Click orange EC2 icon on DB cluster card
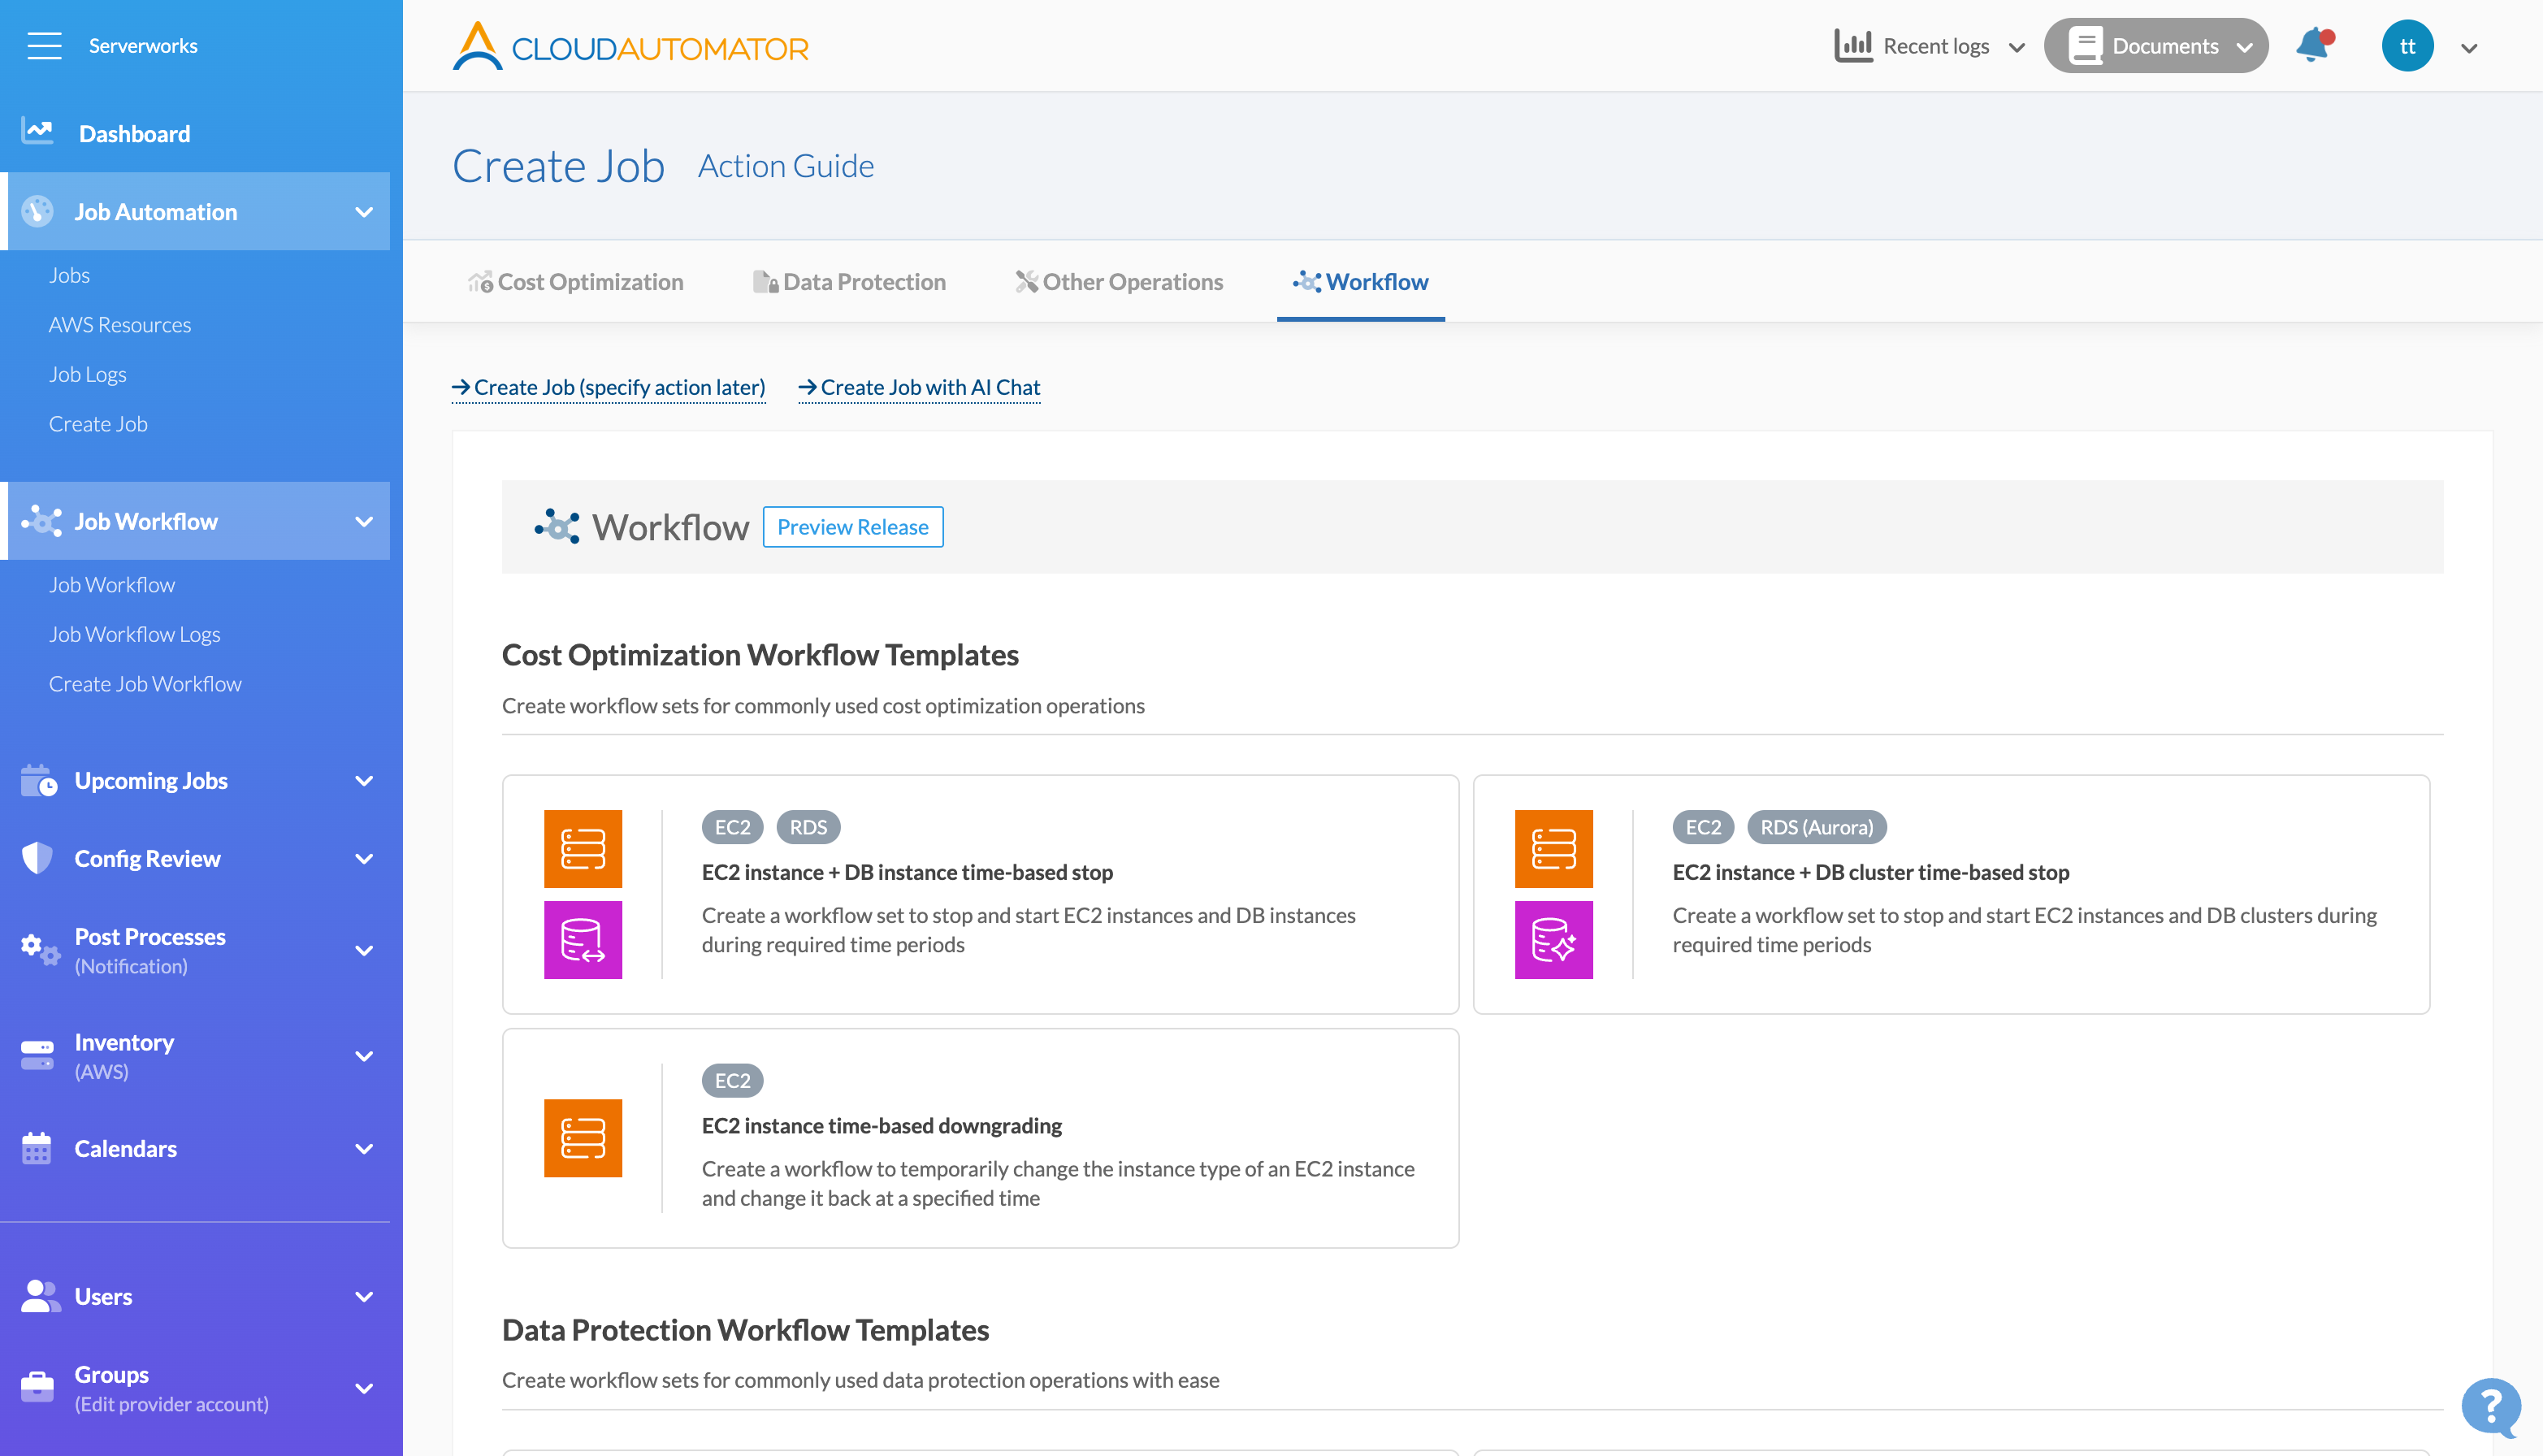This screenshot has height=1456, width=2543. 1554,849
